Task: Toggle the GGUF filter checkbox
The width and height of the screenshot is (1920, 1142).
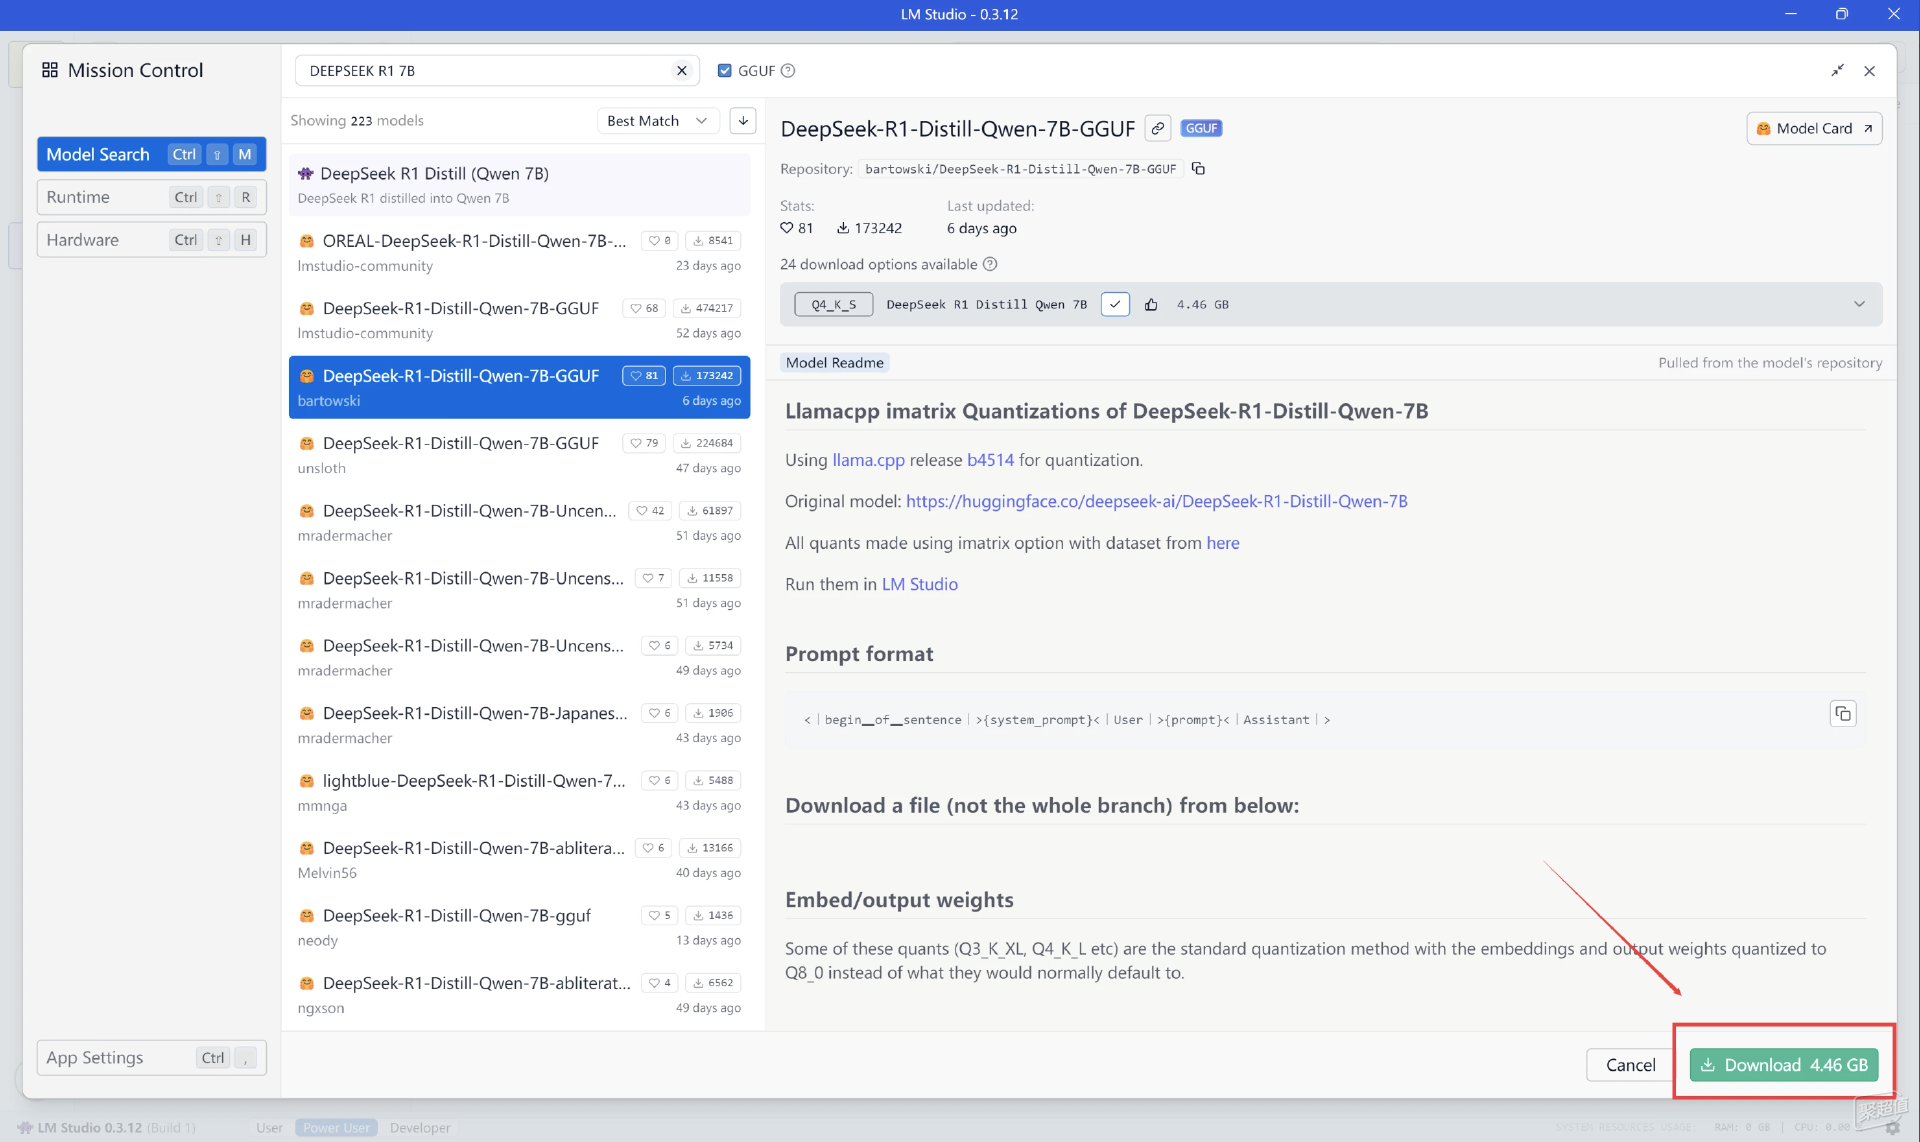Action: click(x=725, y=71)
